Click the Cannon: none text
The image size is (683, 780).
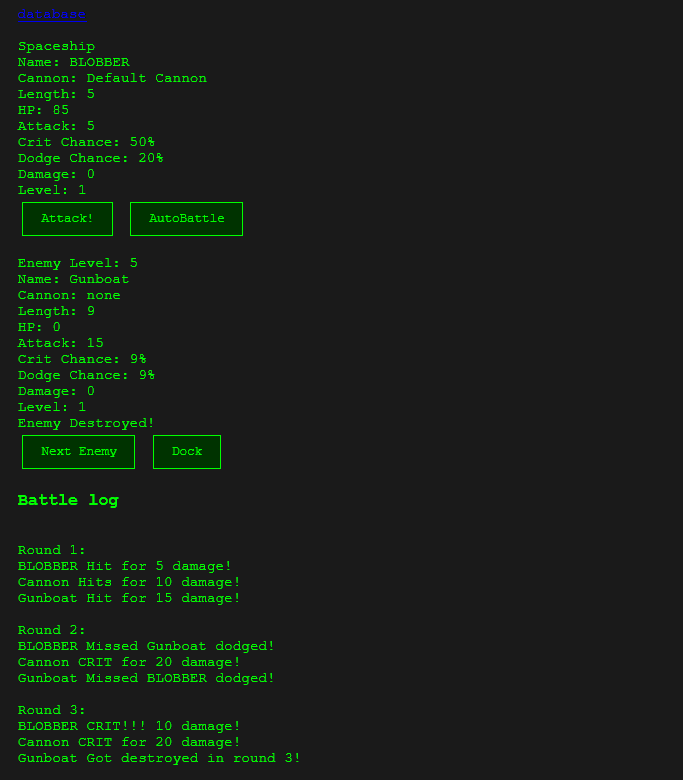pos(69,295)
